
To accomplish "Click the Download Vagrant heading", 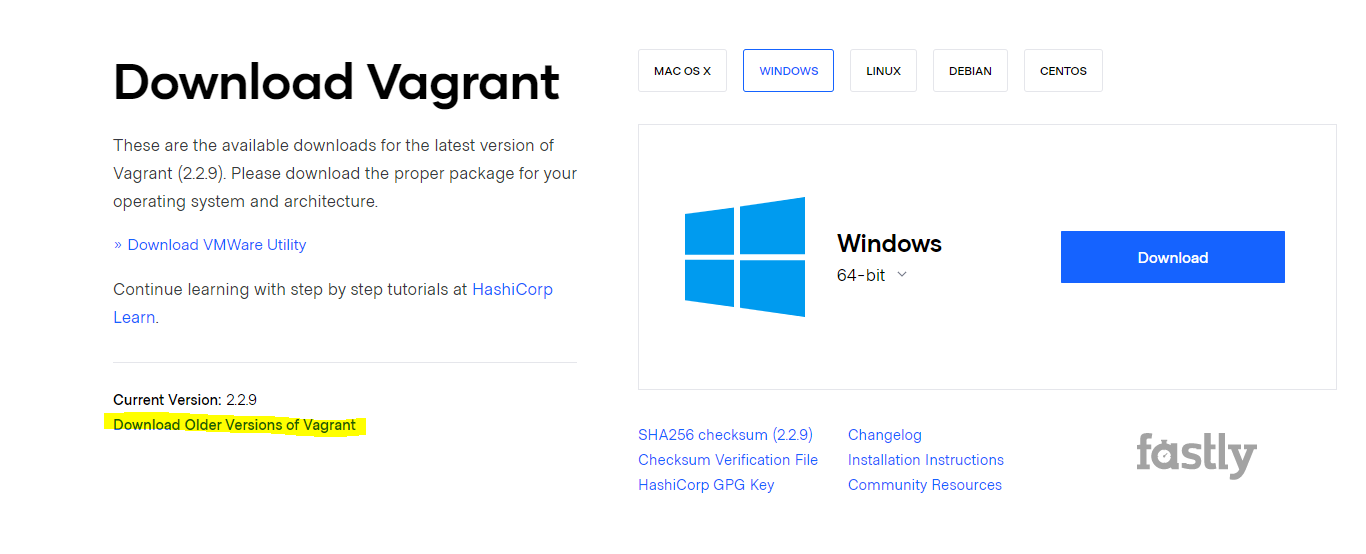I will (x=336, y=82).
